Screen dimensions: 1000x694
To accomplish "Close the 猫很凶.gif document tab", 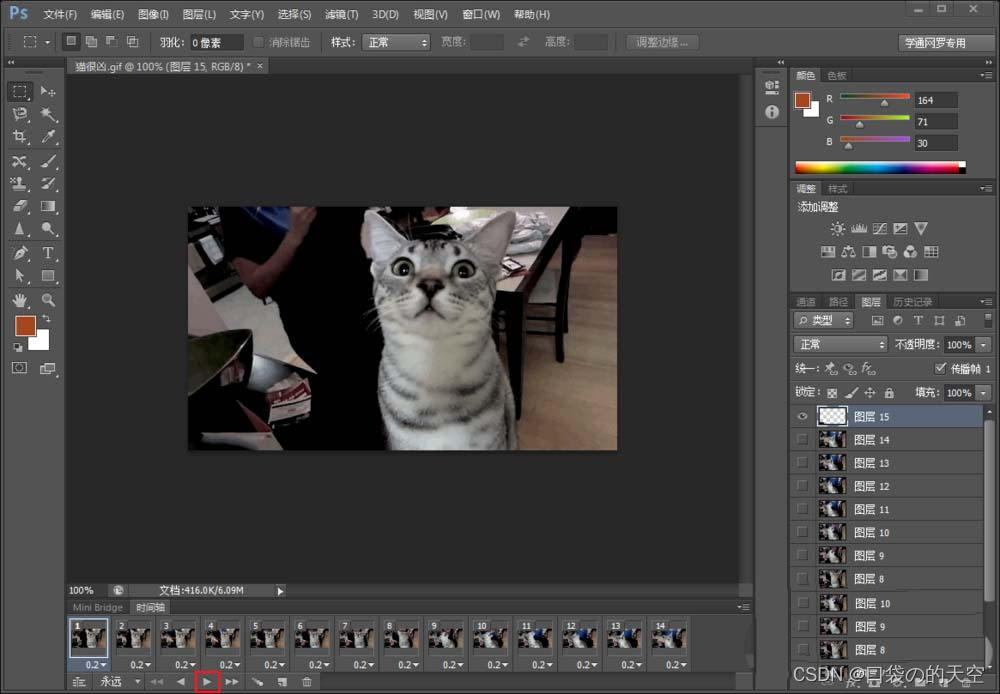I will (260, 66).
